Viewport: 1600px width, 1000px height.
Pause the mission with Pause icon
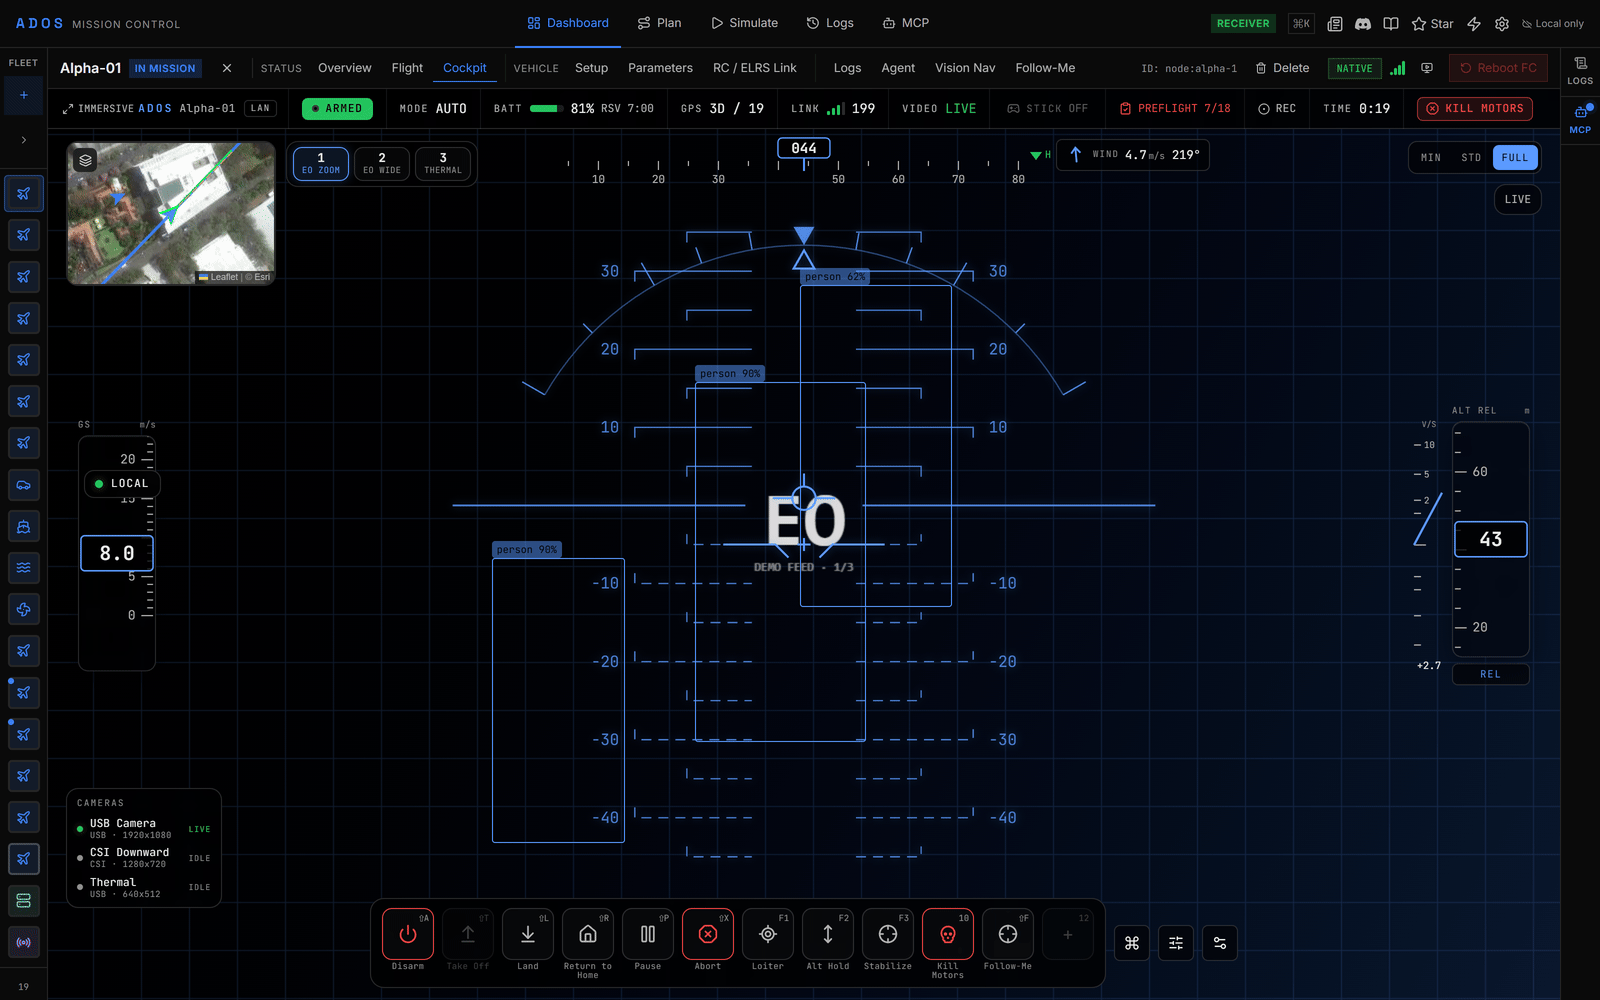(648, 934)
